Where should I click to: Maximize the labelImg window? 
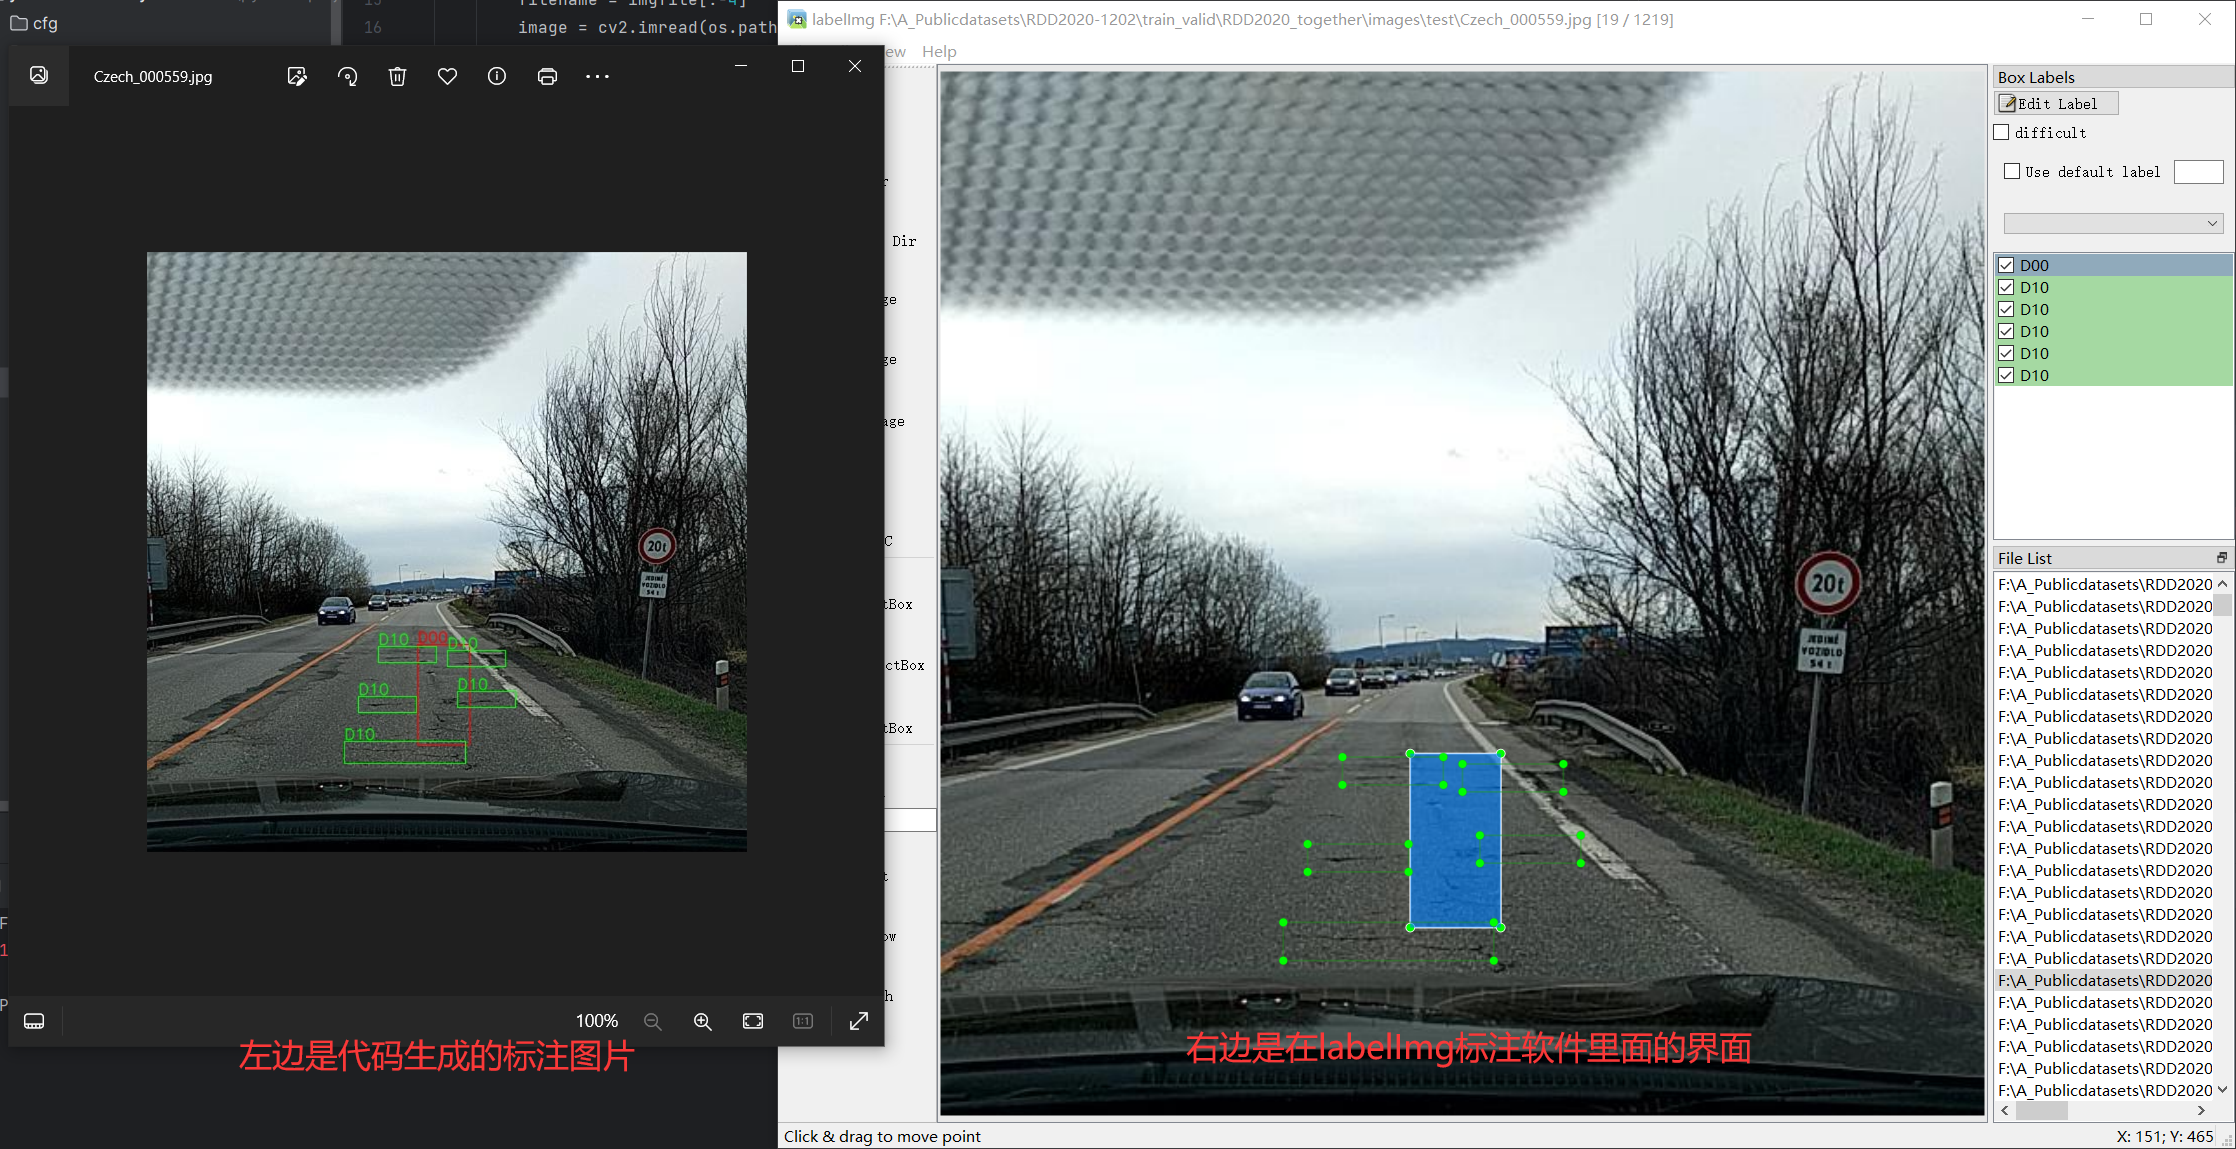pyautogui.click(x=2146, y=19)
